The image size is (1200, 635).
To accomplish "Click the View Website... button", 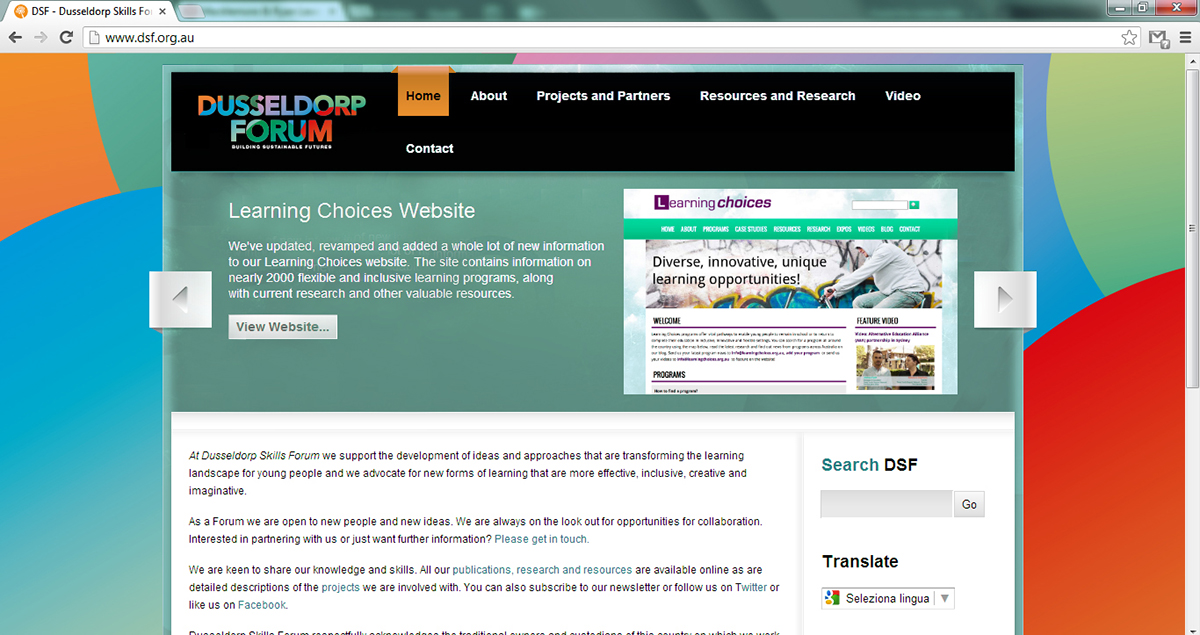I will (x=283, y=327).
